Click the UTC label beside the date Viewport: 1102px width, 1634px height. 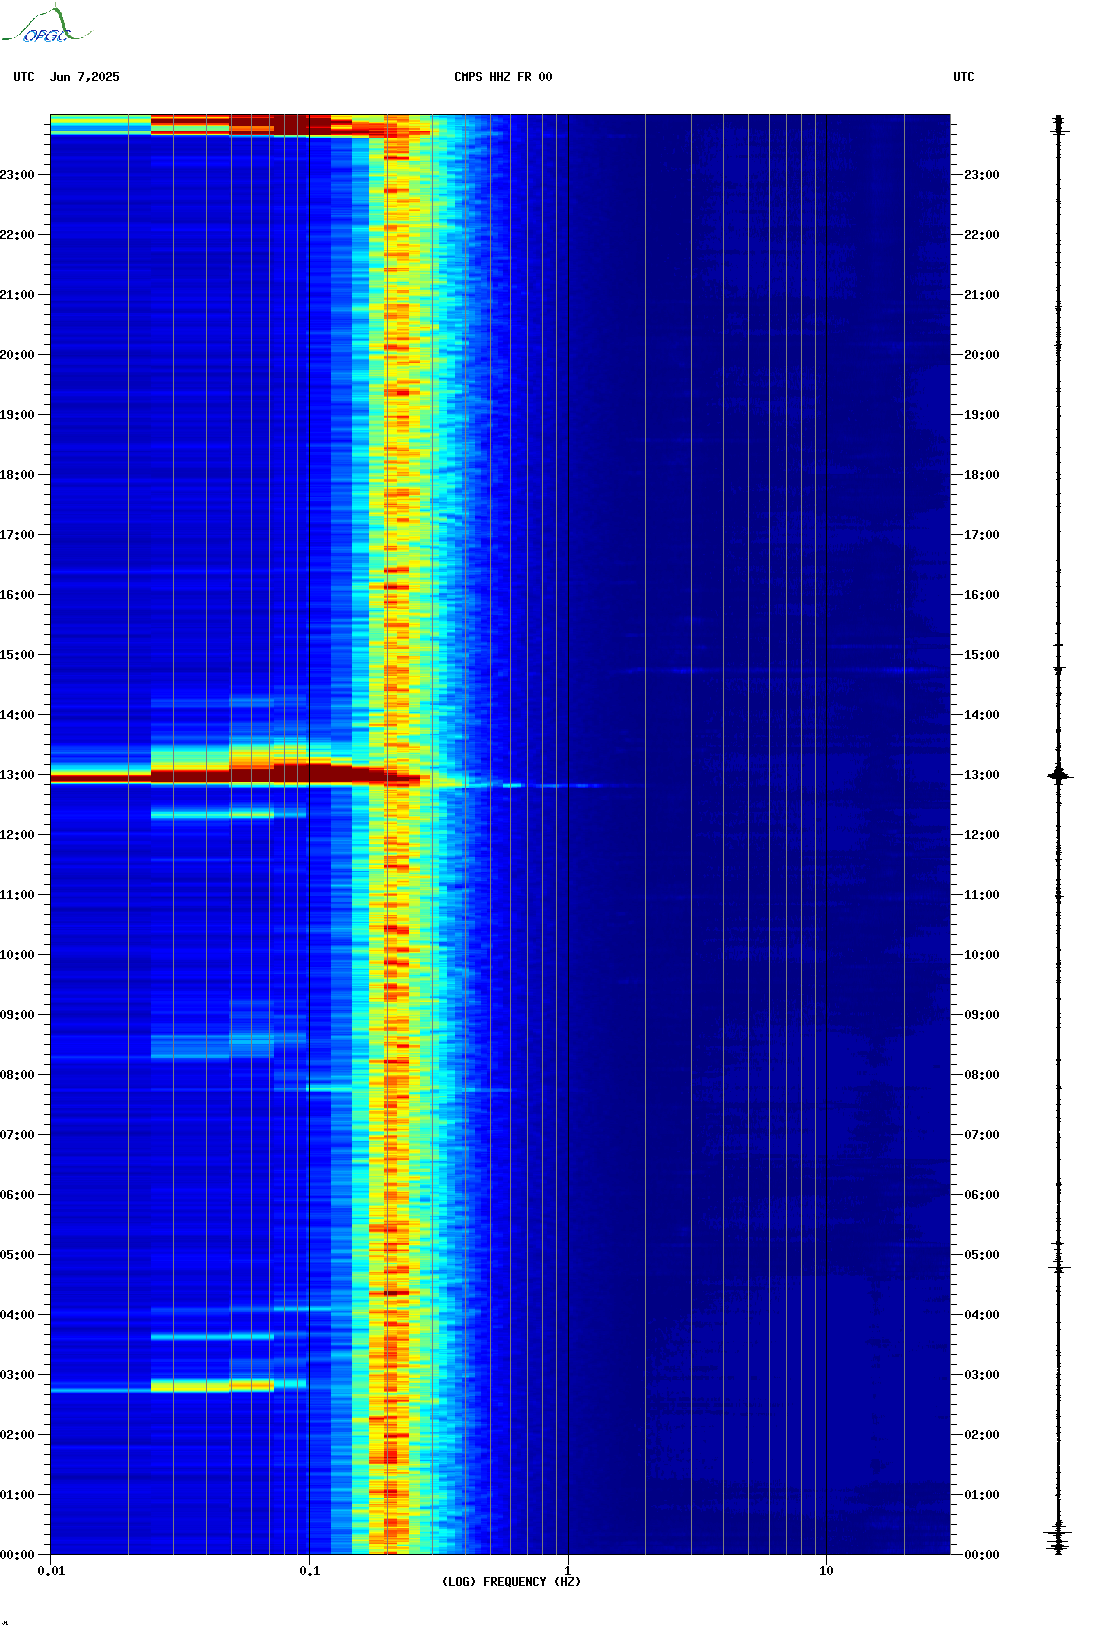click(24, 77)
